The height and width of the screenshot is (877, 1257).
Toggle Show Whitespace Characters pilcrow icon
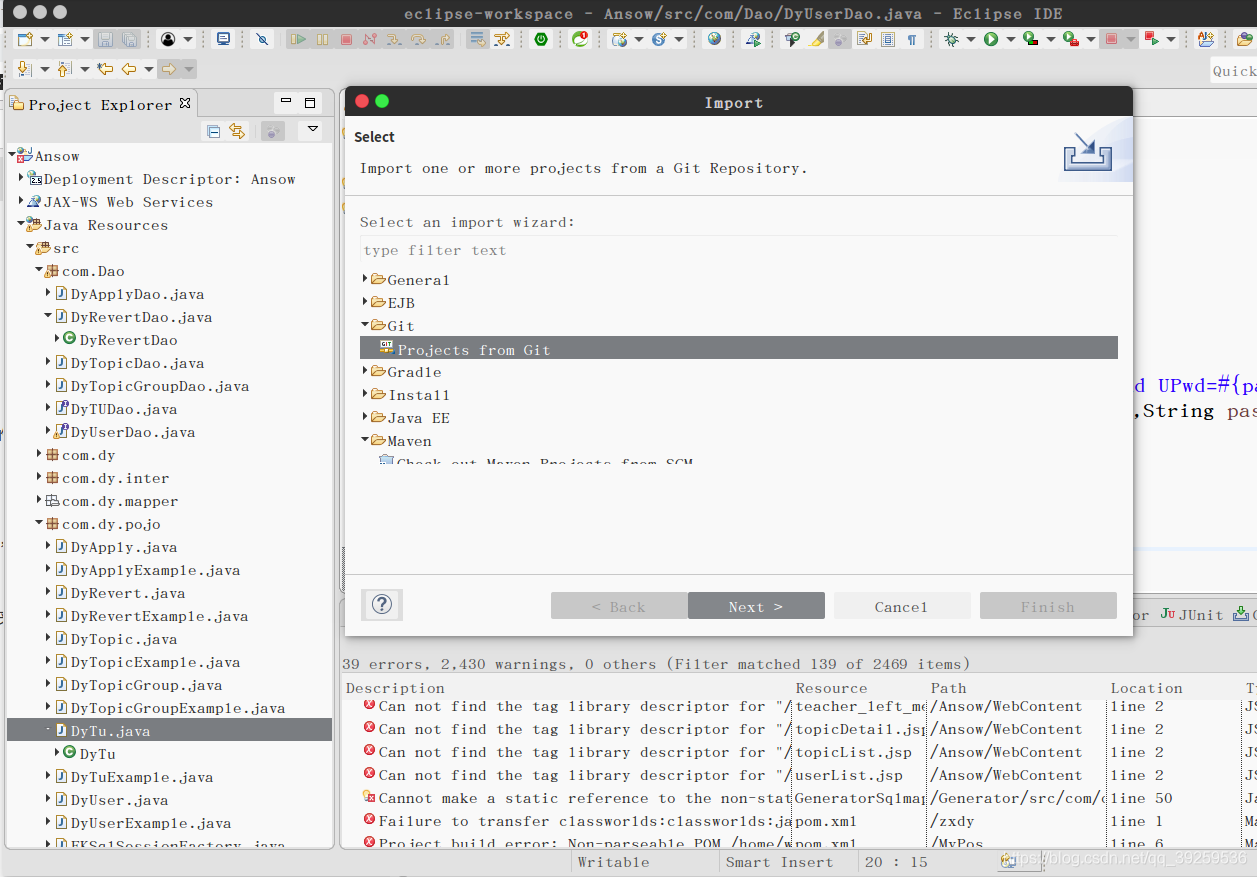click(911, 39)
